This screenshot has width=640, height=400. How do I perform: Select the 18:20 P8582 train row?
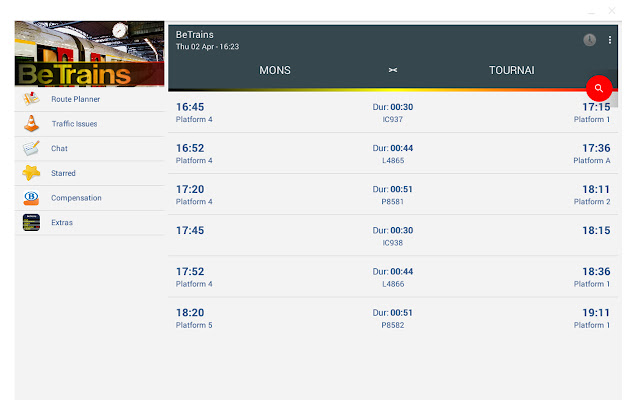(x=392, y=317)
